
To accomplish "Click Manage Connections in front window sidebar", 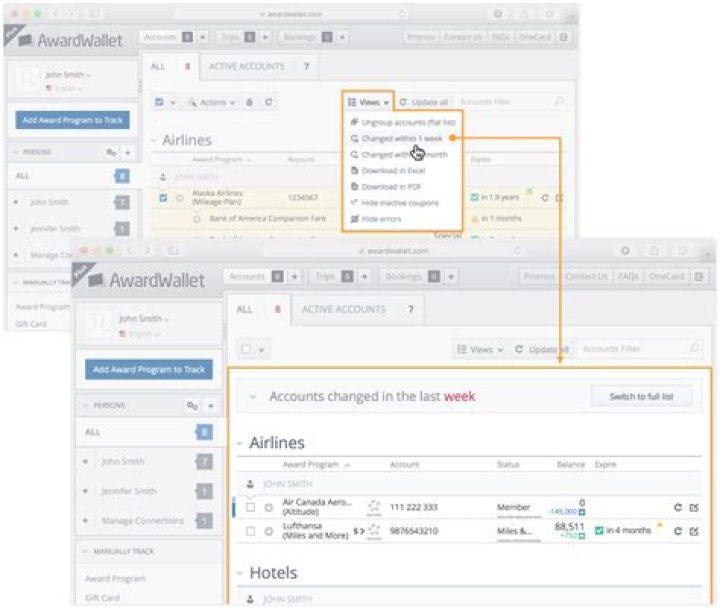I will point(142,521).
